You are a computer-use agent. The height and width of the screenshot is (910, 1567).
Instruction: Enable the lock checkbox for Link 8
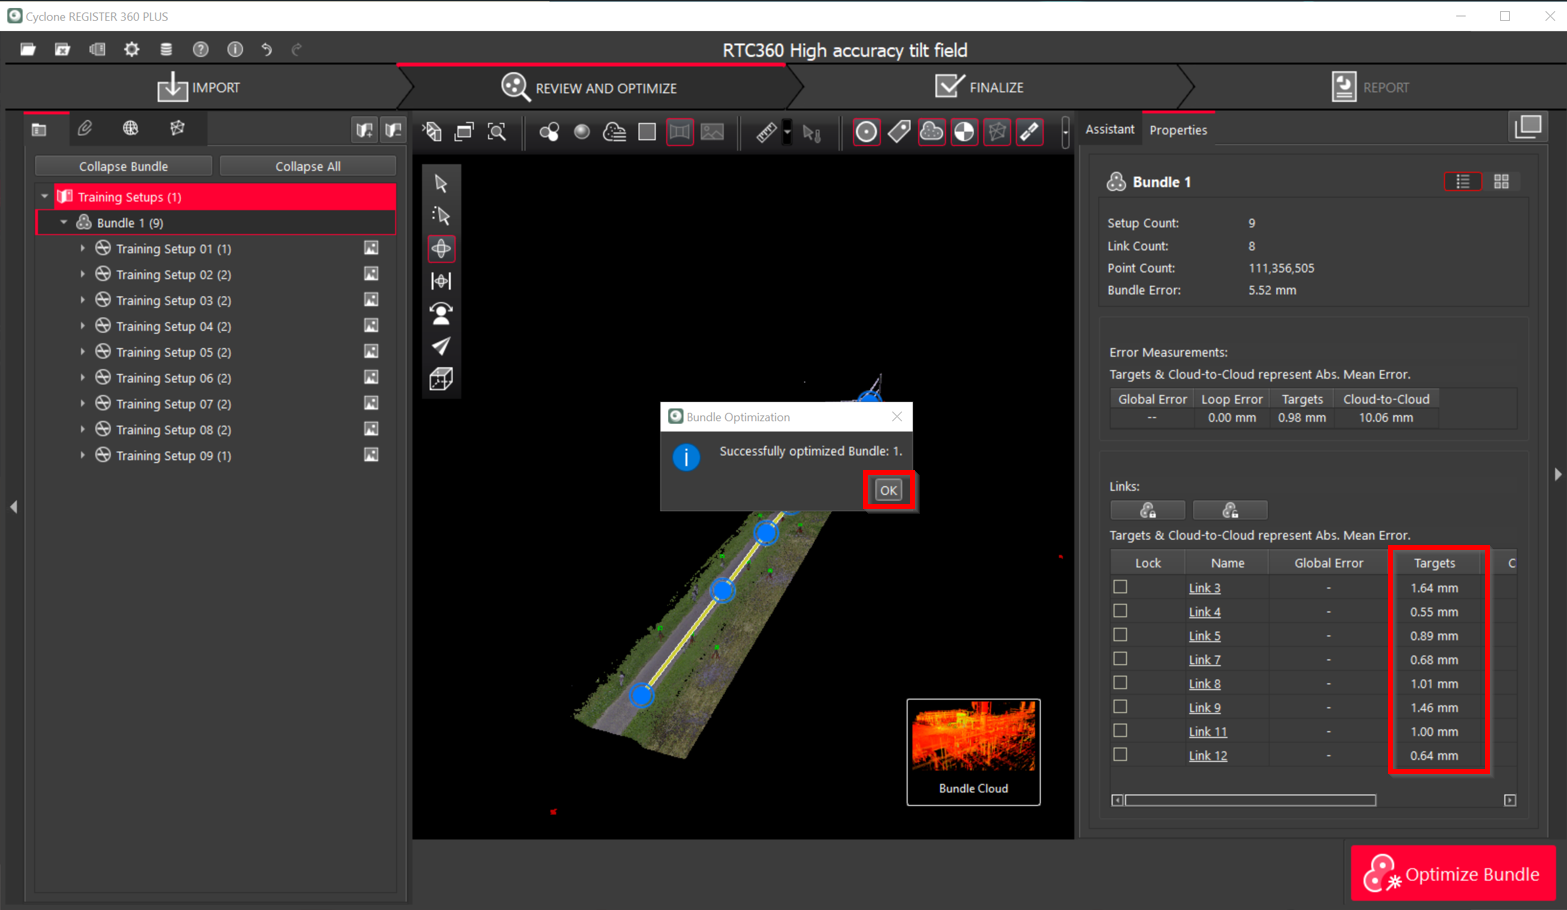[1120, 683]
